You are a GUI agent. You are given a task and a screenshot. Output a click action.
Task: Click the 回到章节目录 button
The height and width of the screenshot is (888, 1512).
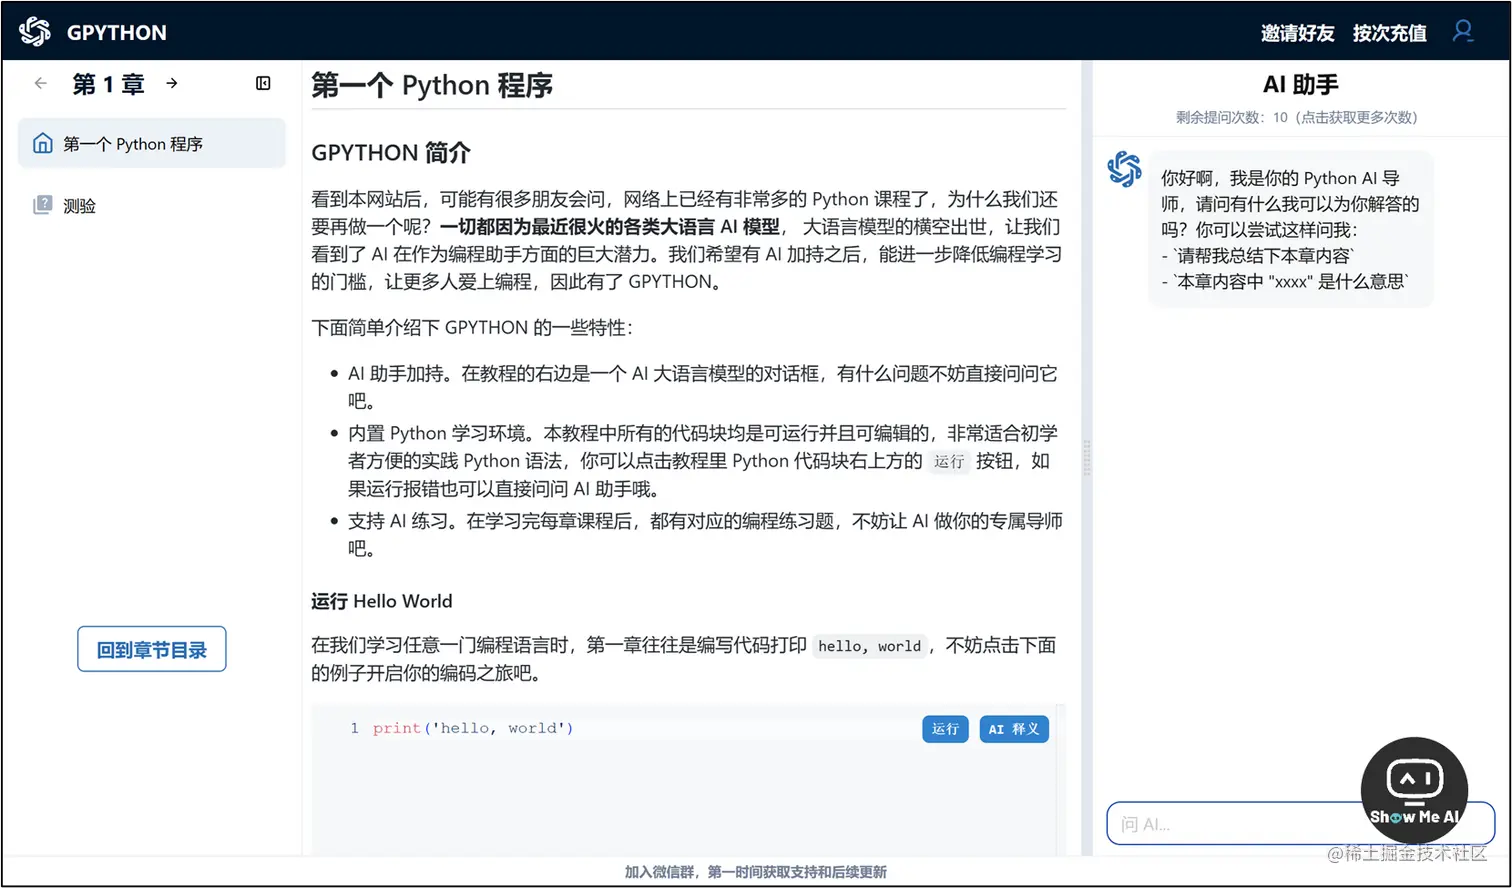tap(152, 649)
